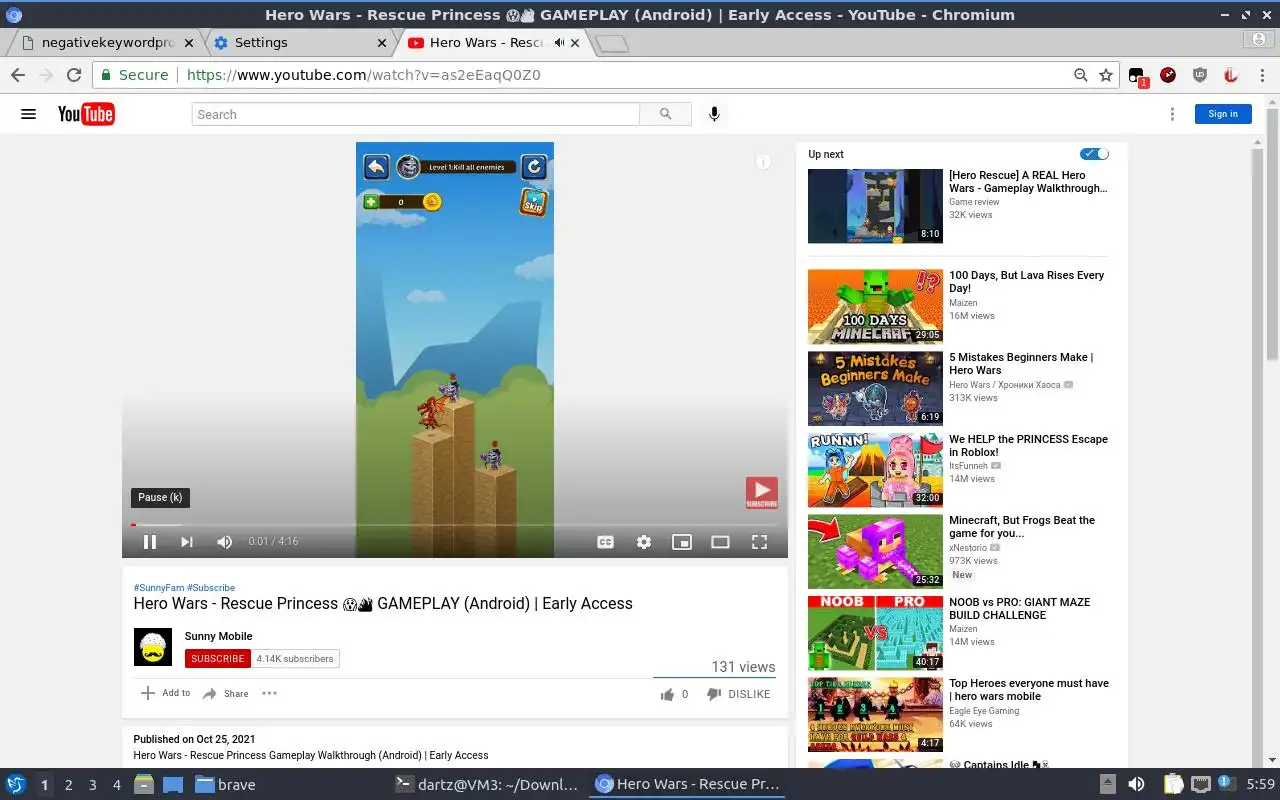Go back using the browser back arrow

(18, 75)
